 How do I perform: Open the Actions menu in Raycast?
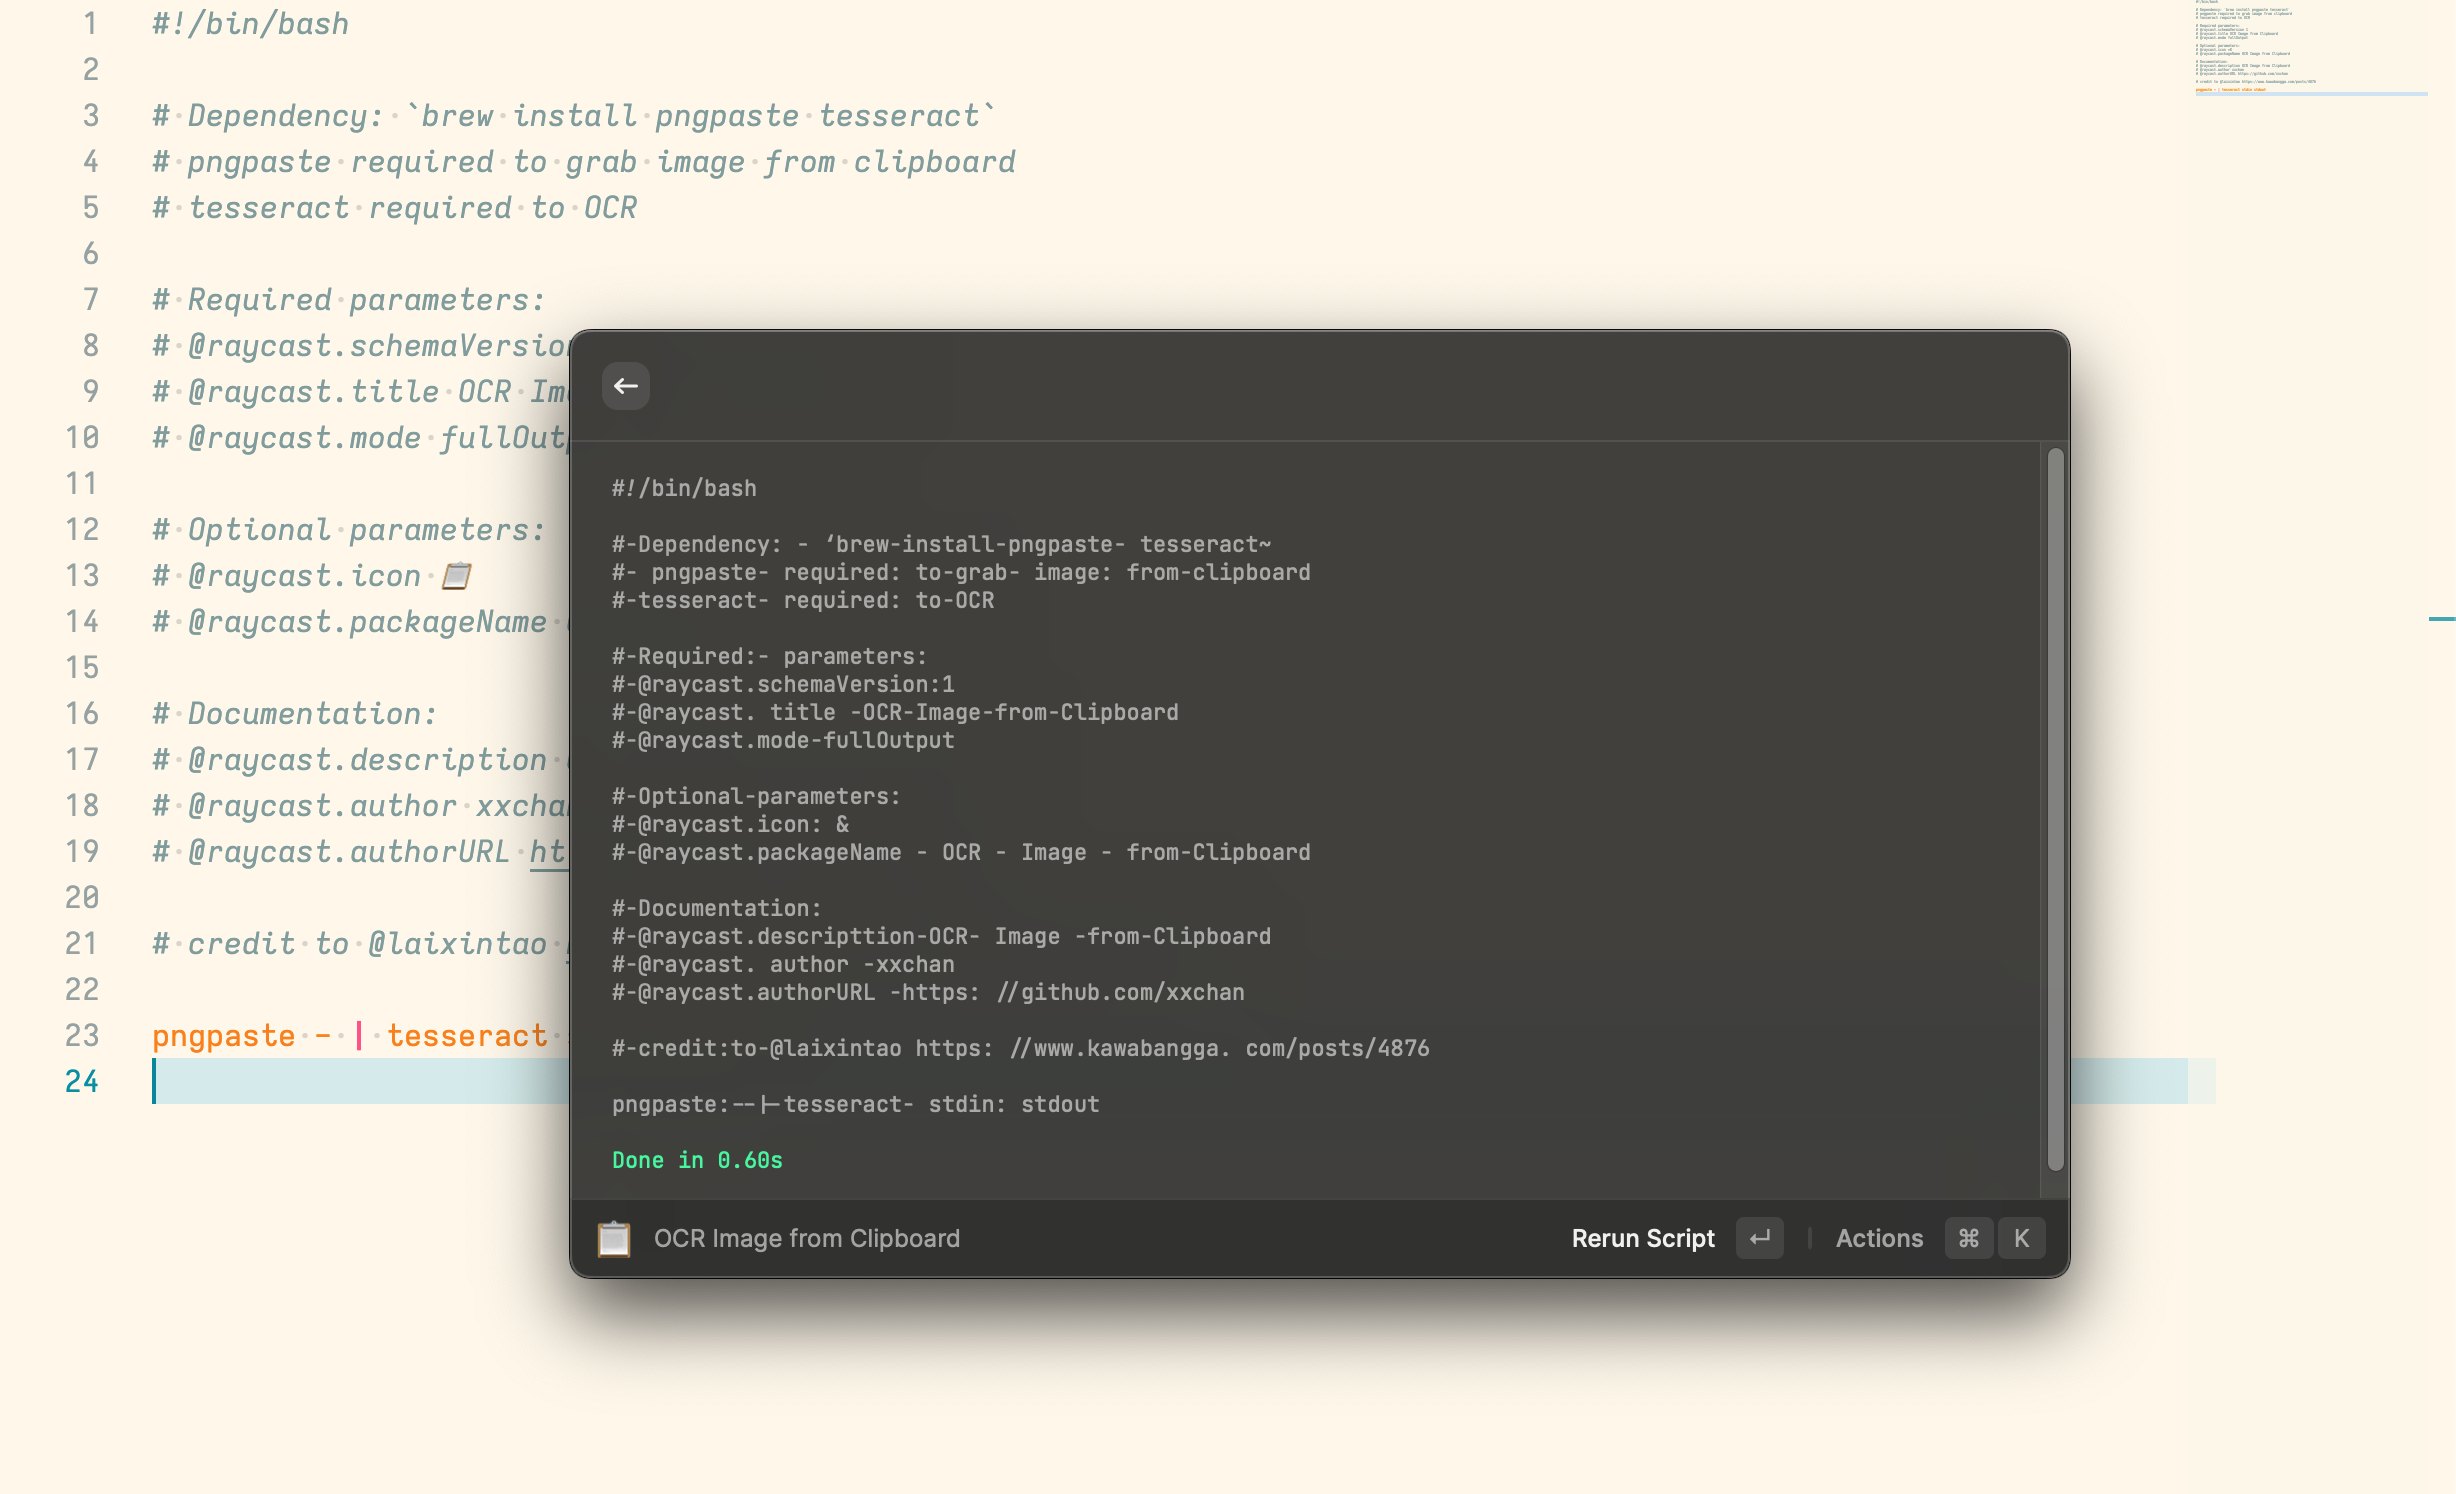(x=1879, y=1238)
